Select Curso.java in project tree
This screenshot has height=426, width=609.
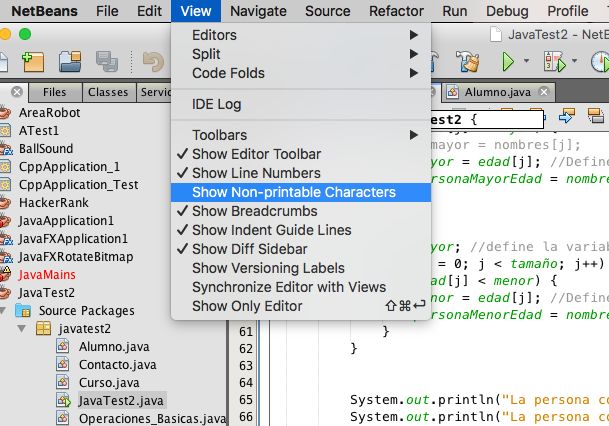pos(109,383)
